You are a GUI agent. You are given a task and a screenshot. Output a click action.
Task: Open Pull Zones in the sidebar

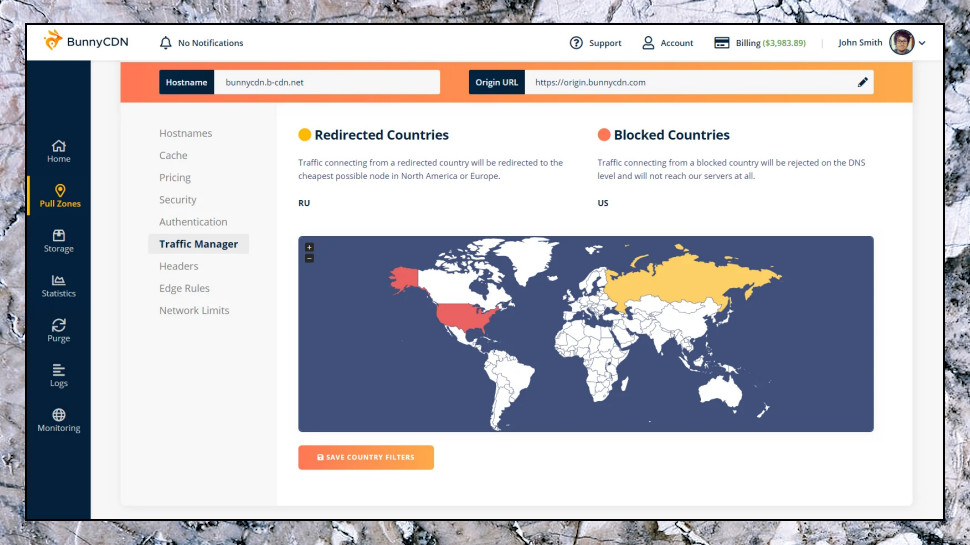pyautogui.click(x=60, y=195)
